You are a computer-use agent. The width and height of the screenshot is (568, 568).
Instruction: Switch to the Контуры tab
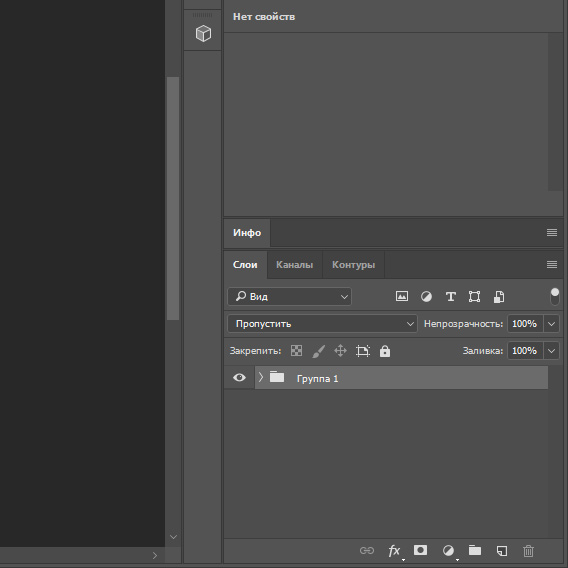(x=354, y=265)
